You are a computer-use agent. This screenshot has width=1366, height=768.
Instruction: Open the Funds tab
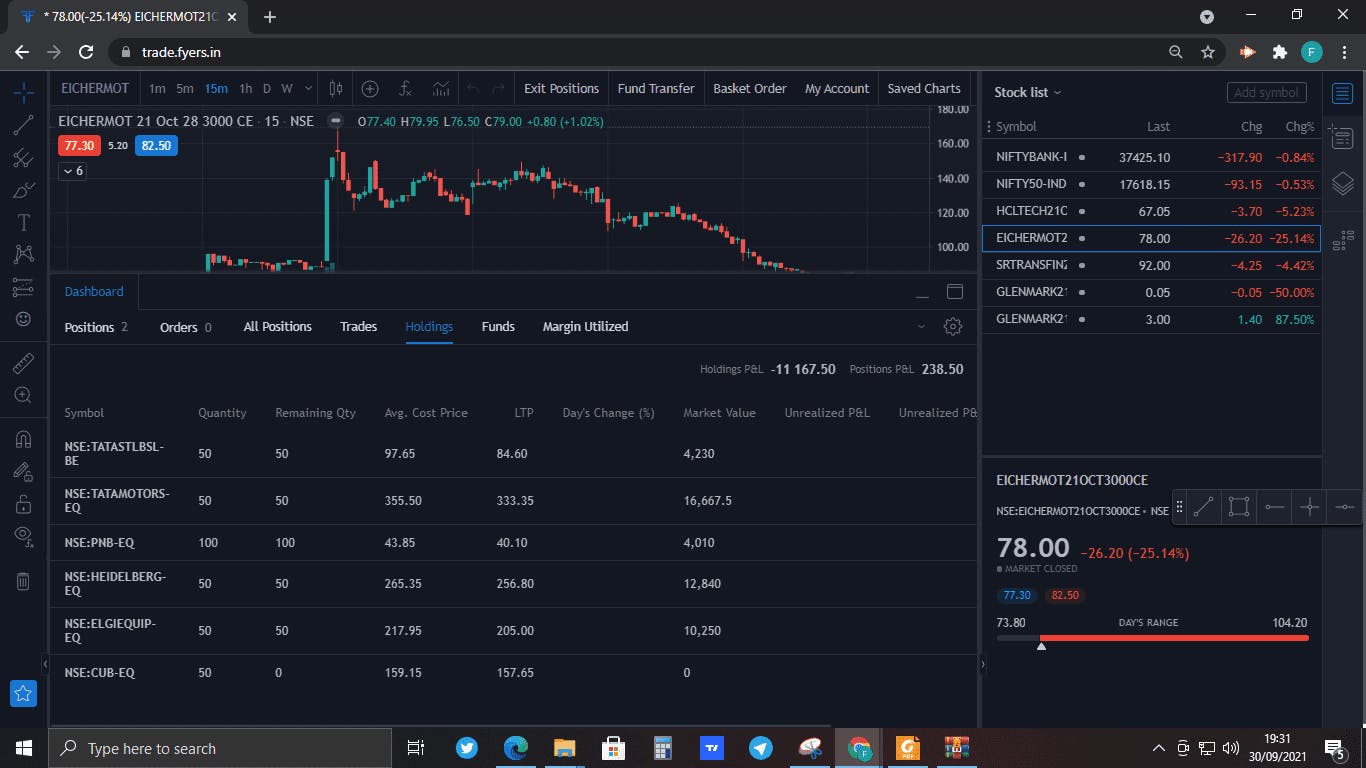pyautogui.click(x=498, y=327)
